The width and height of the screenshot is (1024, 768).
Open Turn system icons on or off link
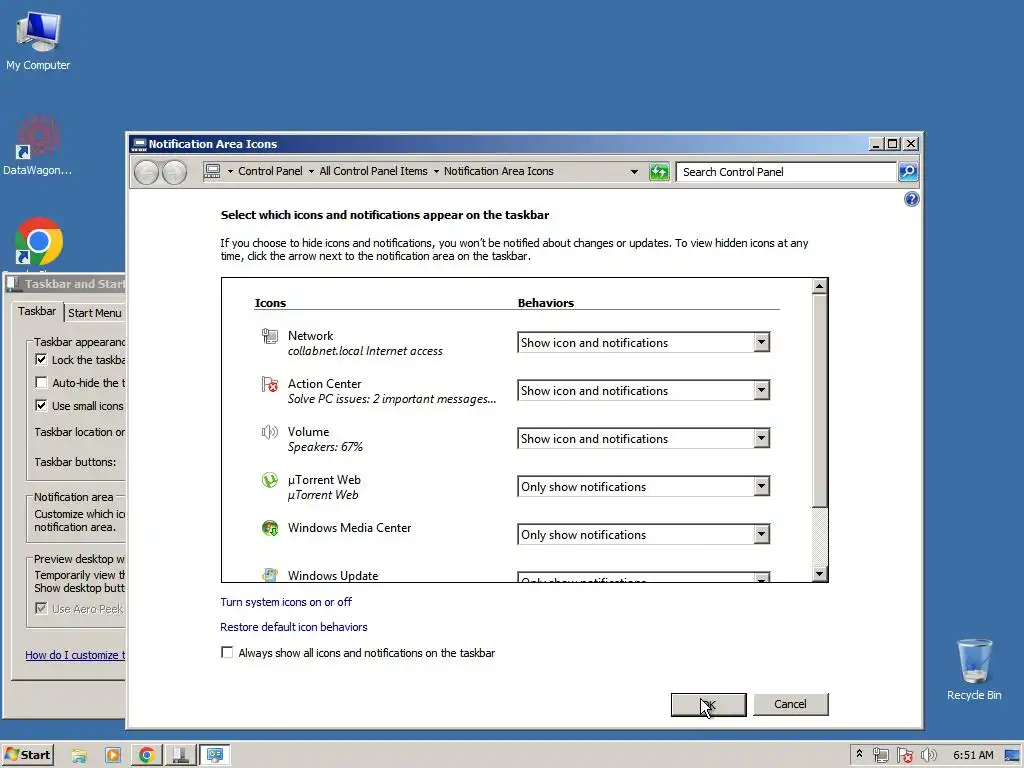[286, 602]
